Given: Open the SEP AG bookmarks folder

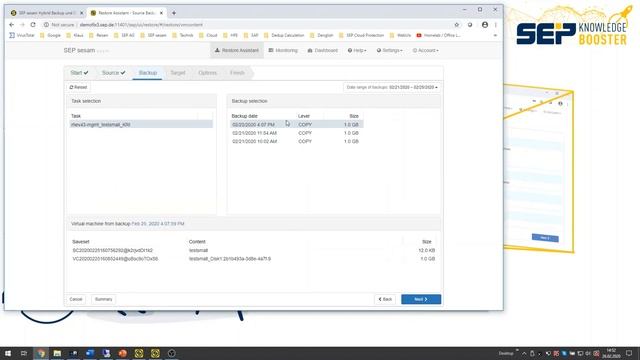Looking at the screenshot, I should [124, 36].
